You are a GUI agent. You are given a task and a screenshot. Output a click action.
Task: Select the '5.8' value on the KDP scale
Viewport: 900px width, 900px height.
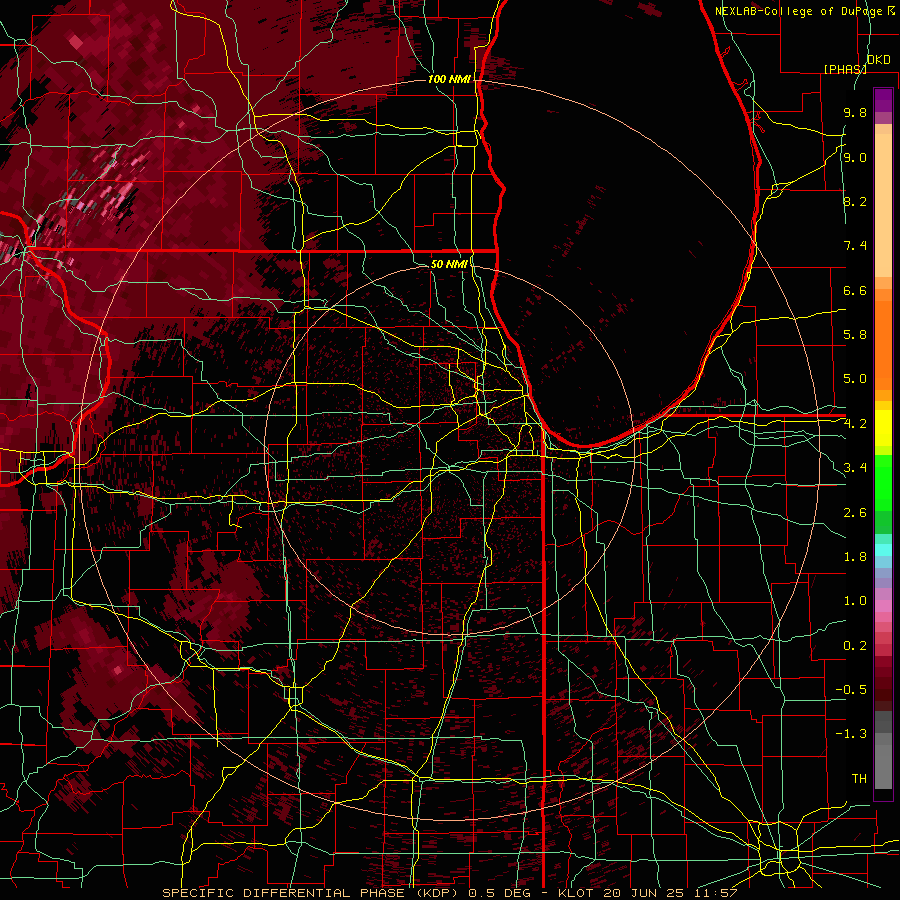855,335
